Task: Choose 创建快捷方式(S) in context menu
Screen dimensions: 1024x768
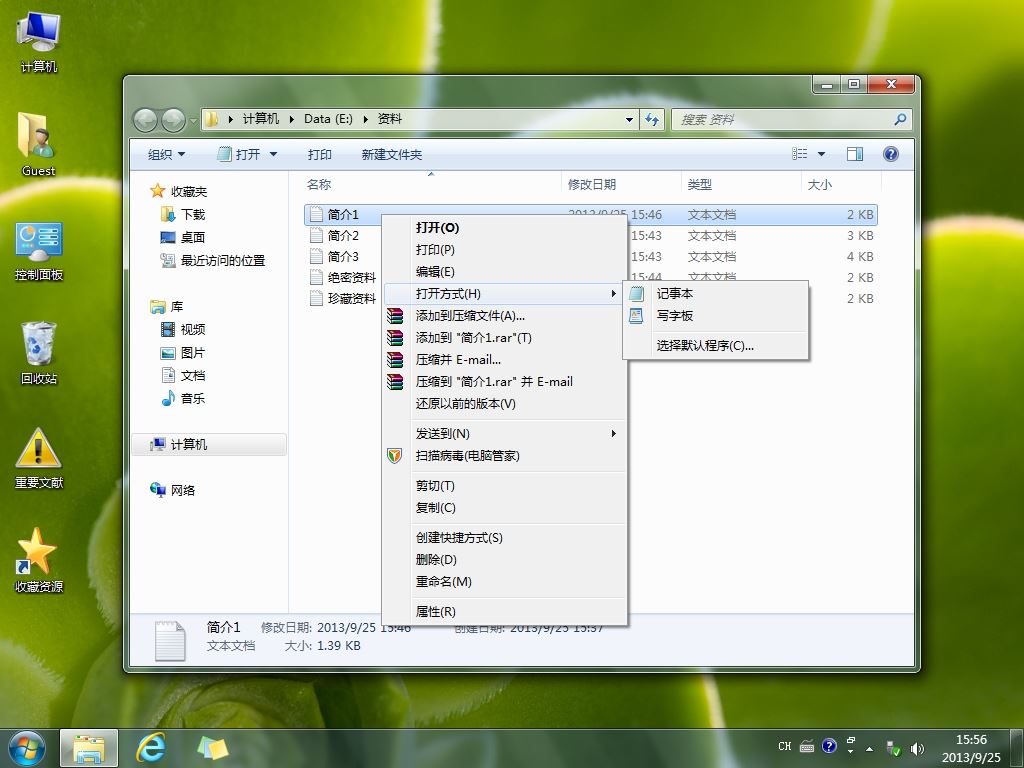Action: coord(504,537)
